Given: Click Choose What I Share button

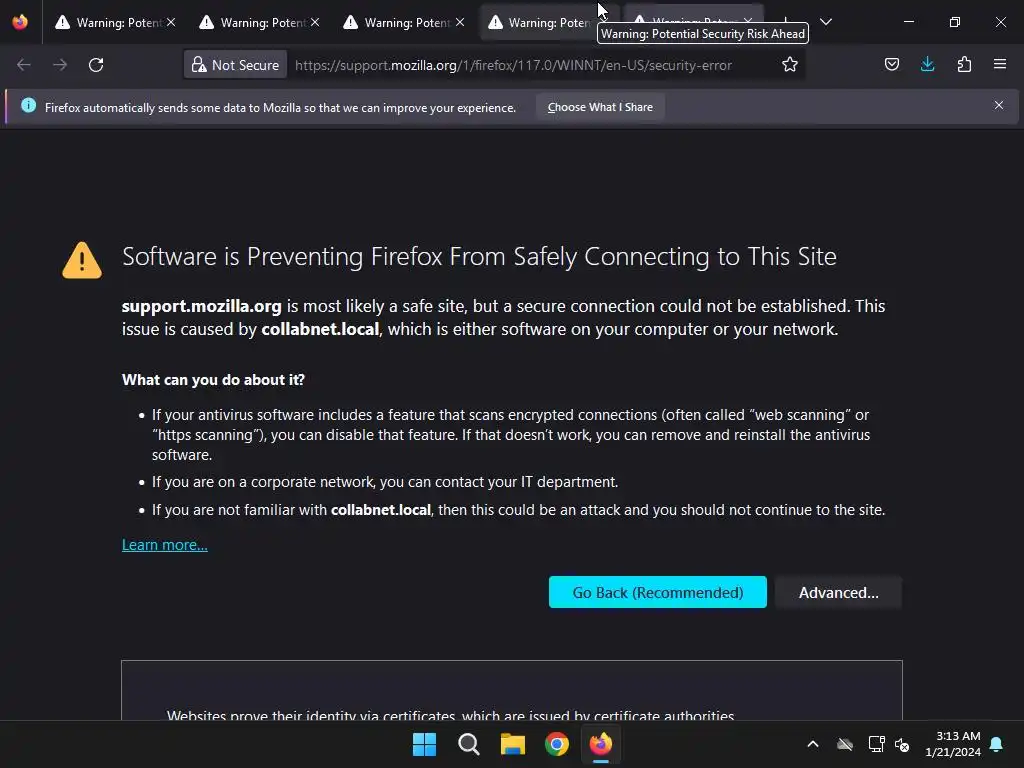Looking at the screenshot, I should coord(600,107).
